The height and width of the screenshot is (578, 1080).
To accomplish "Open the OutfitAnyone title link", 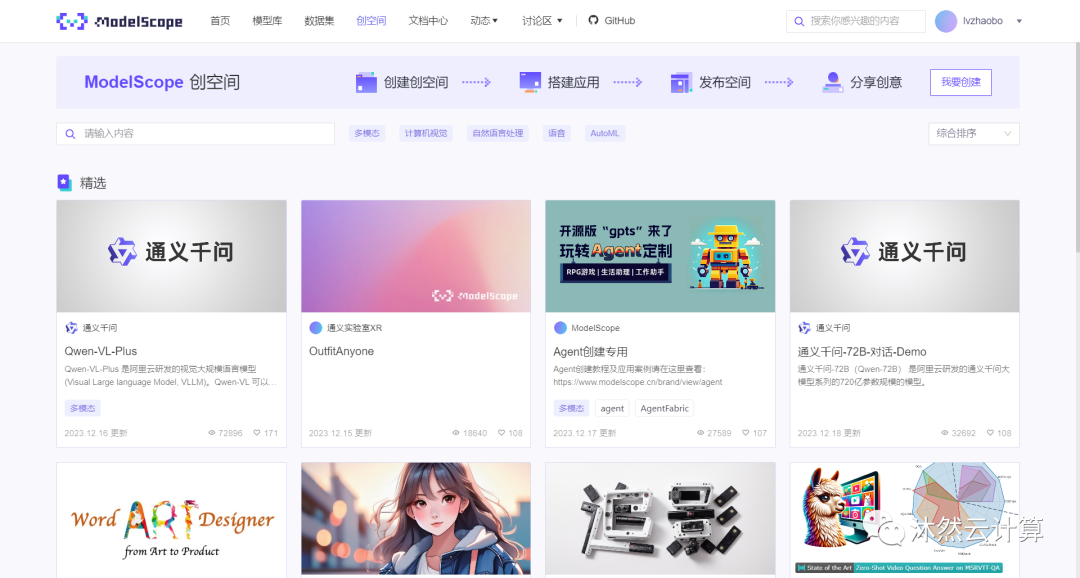I will (342, 351).
